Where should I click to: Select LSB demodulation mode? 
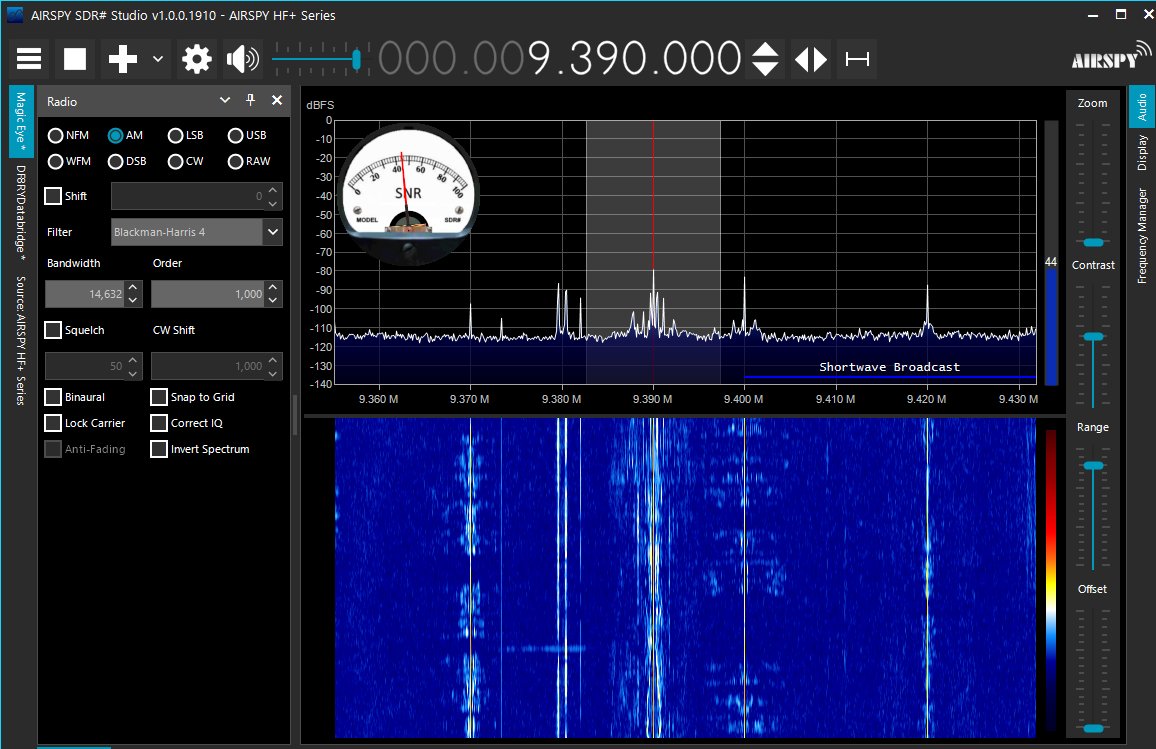tap(186, 135)
